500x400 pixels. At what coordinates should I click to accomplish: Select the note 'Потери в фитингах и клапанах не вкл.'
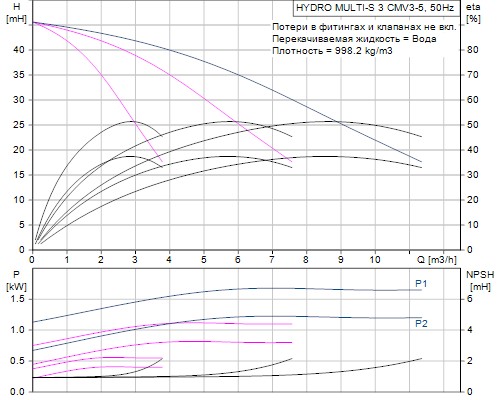[x=364, y=27]
